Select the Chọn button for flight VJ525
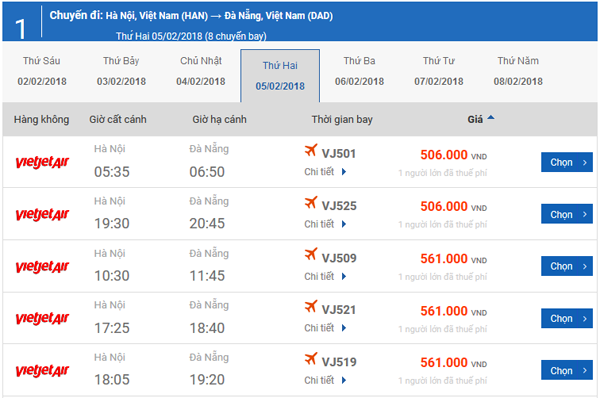The height and width of the screenshot is (398, 600). coord(567,214)
